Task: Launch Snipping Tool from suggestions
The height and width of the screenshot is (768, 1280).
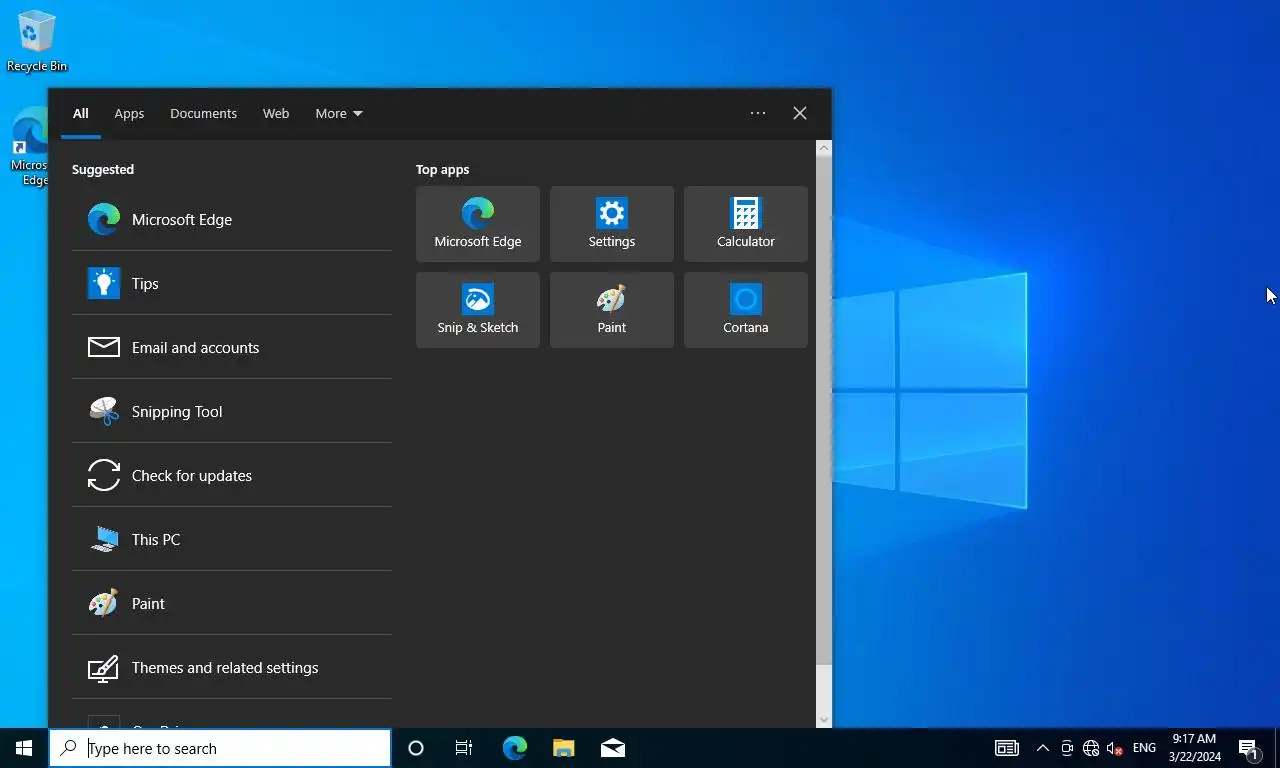Action: coord(232,411)
